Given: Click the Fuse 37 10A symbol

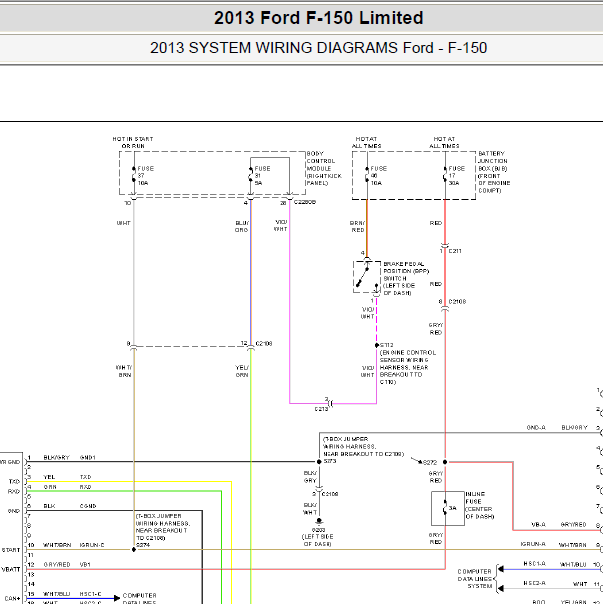Looking at the screenshot, I should pos(134,176).
